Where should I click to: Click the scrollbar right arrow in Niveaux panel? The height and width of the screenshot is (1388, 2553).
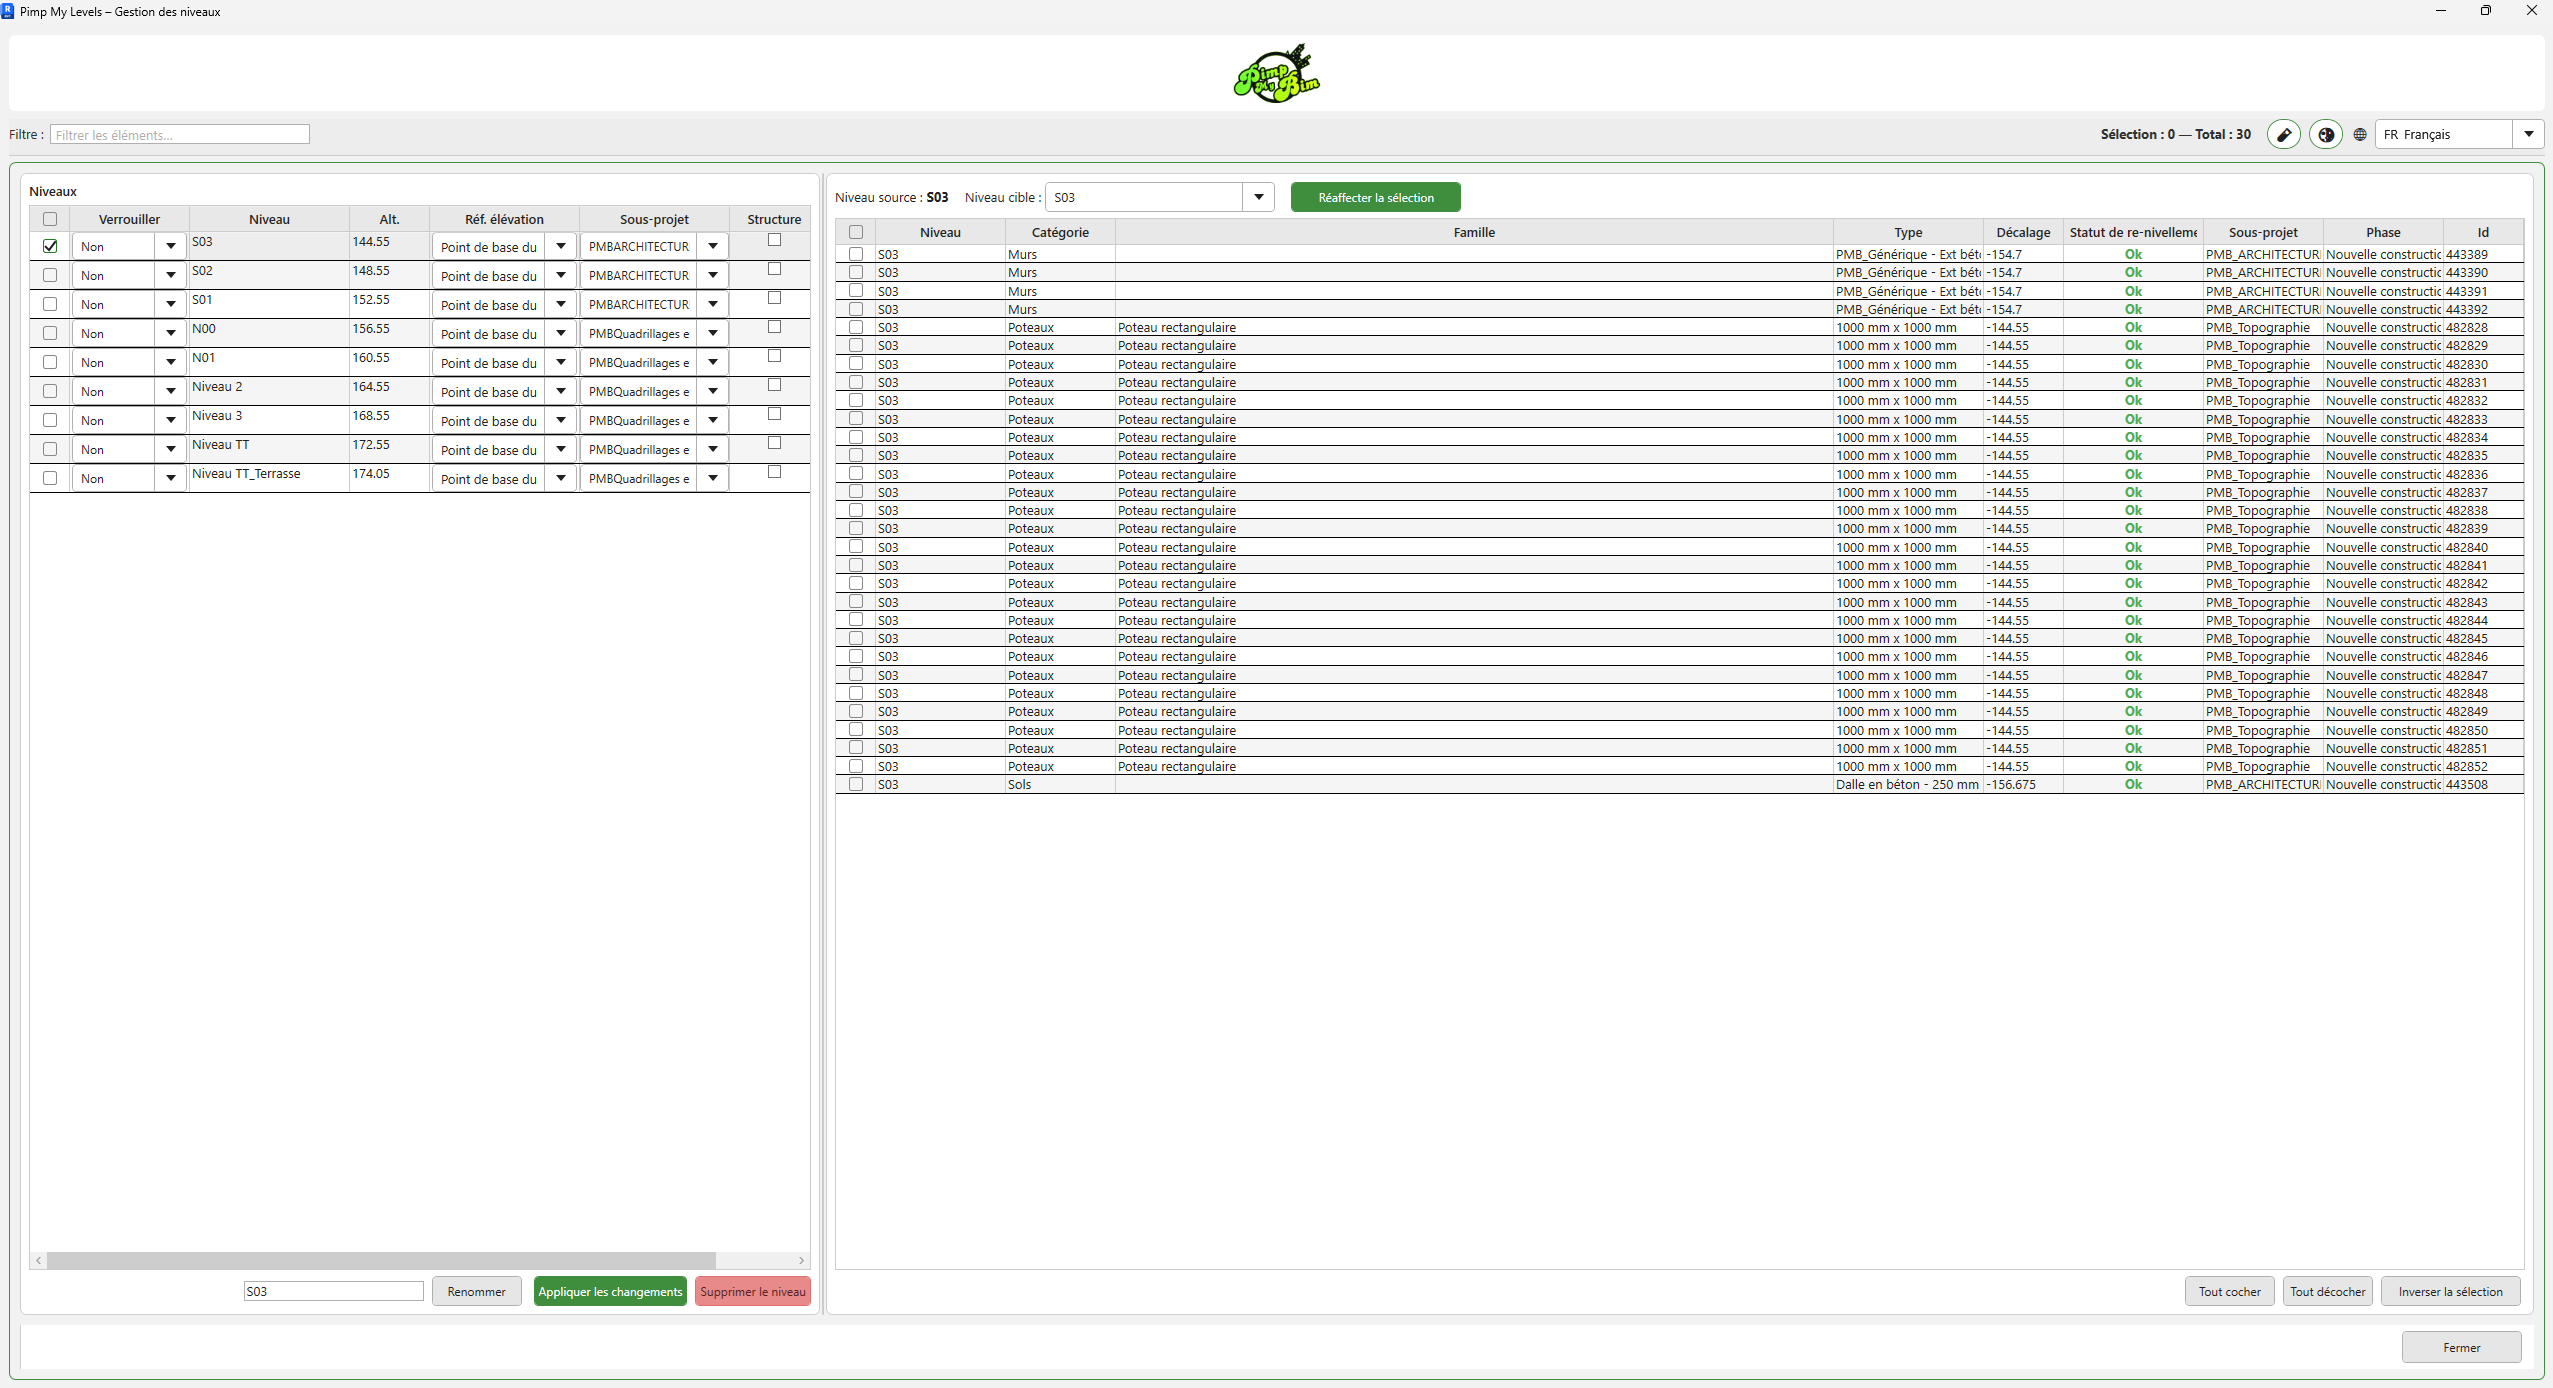[x=801, y=1260]
